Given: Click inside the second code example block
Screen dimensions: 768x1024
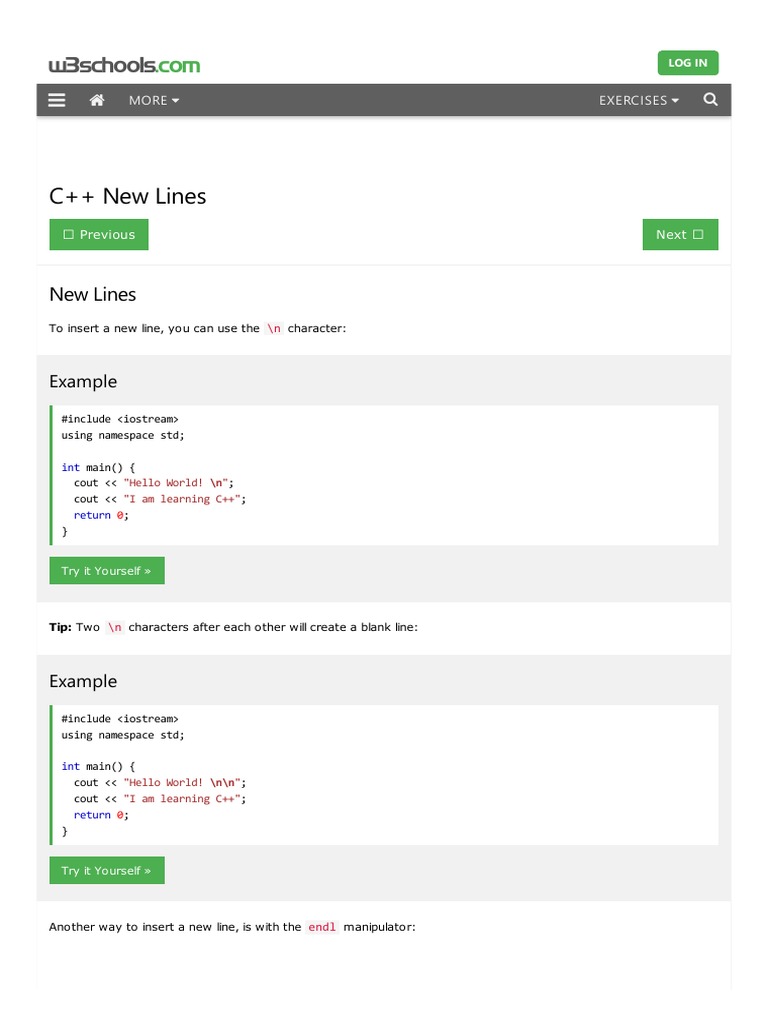Looking at the screenshot, I should 384,775.
